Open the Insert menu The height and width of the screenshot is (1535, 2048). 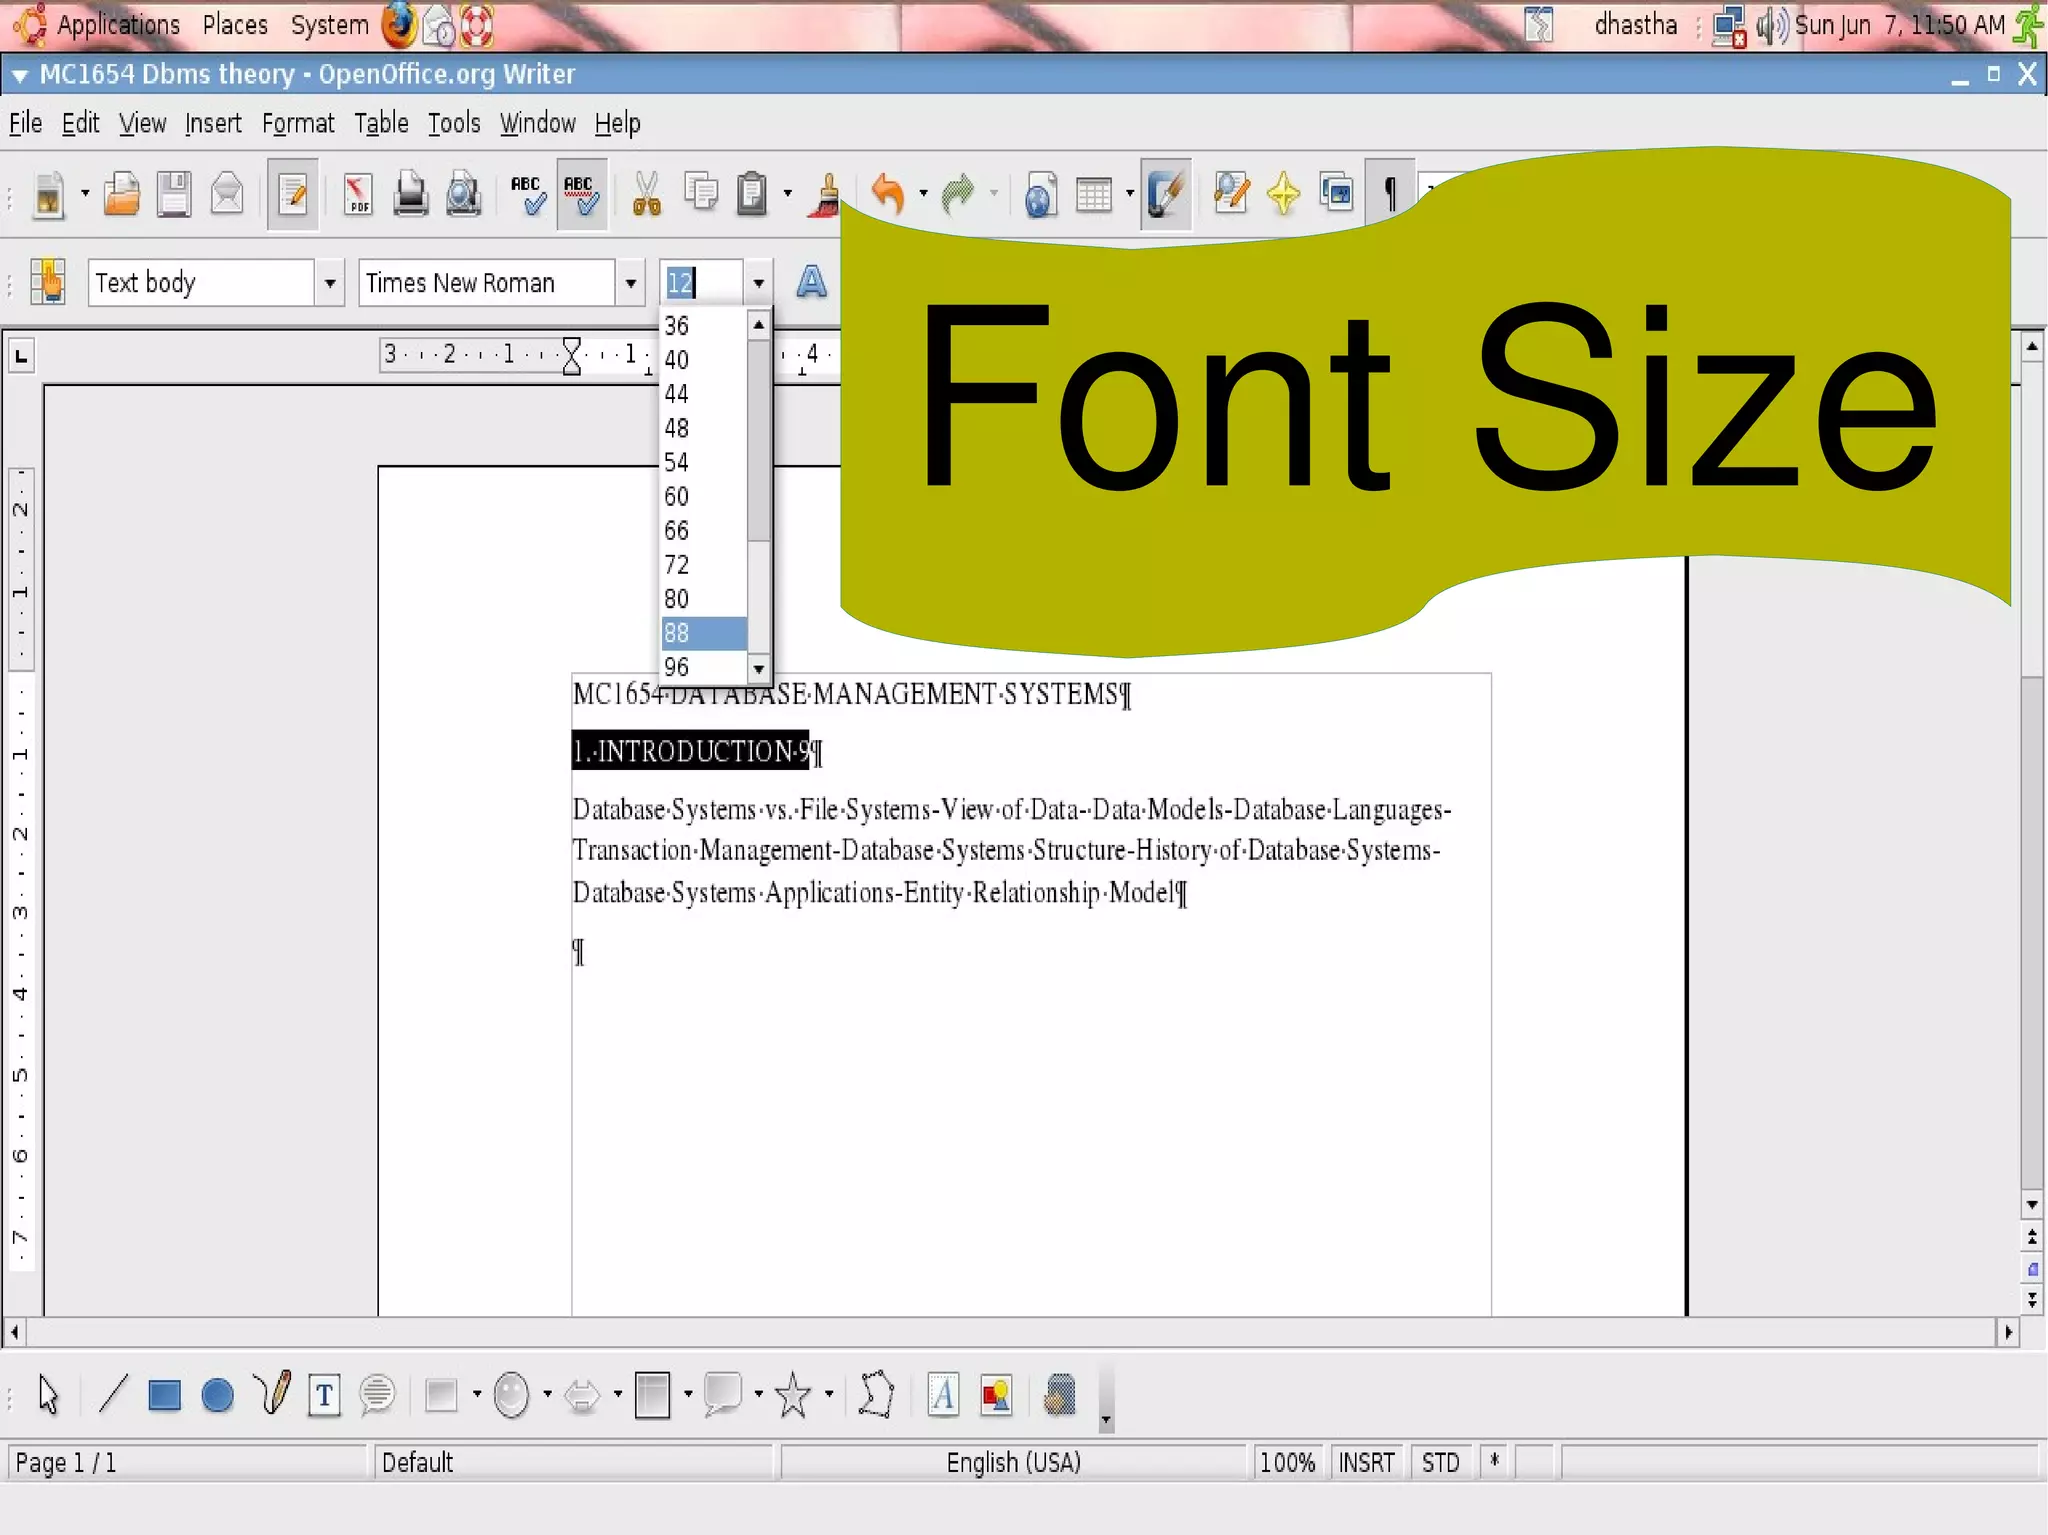(x=213, y=123)
